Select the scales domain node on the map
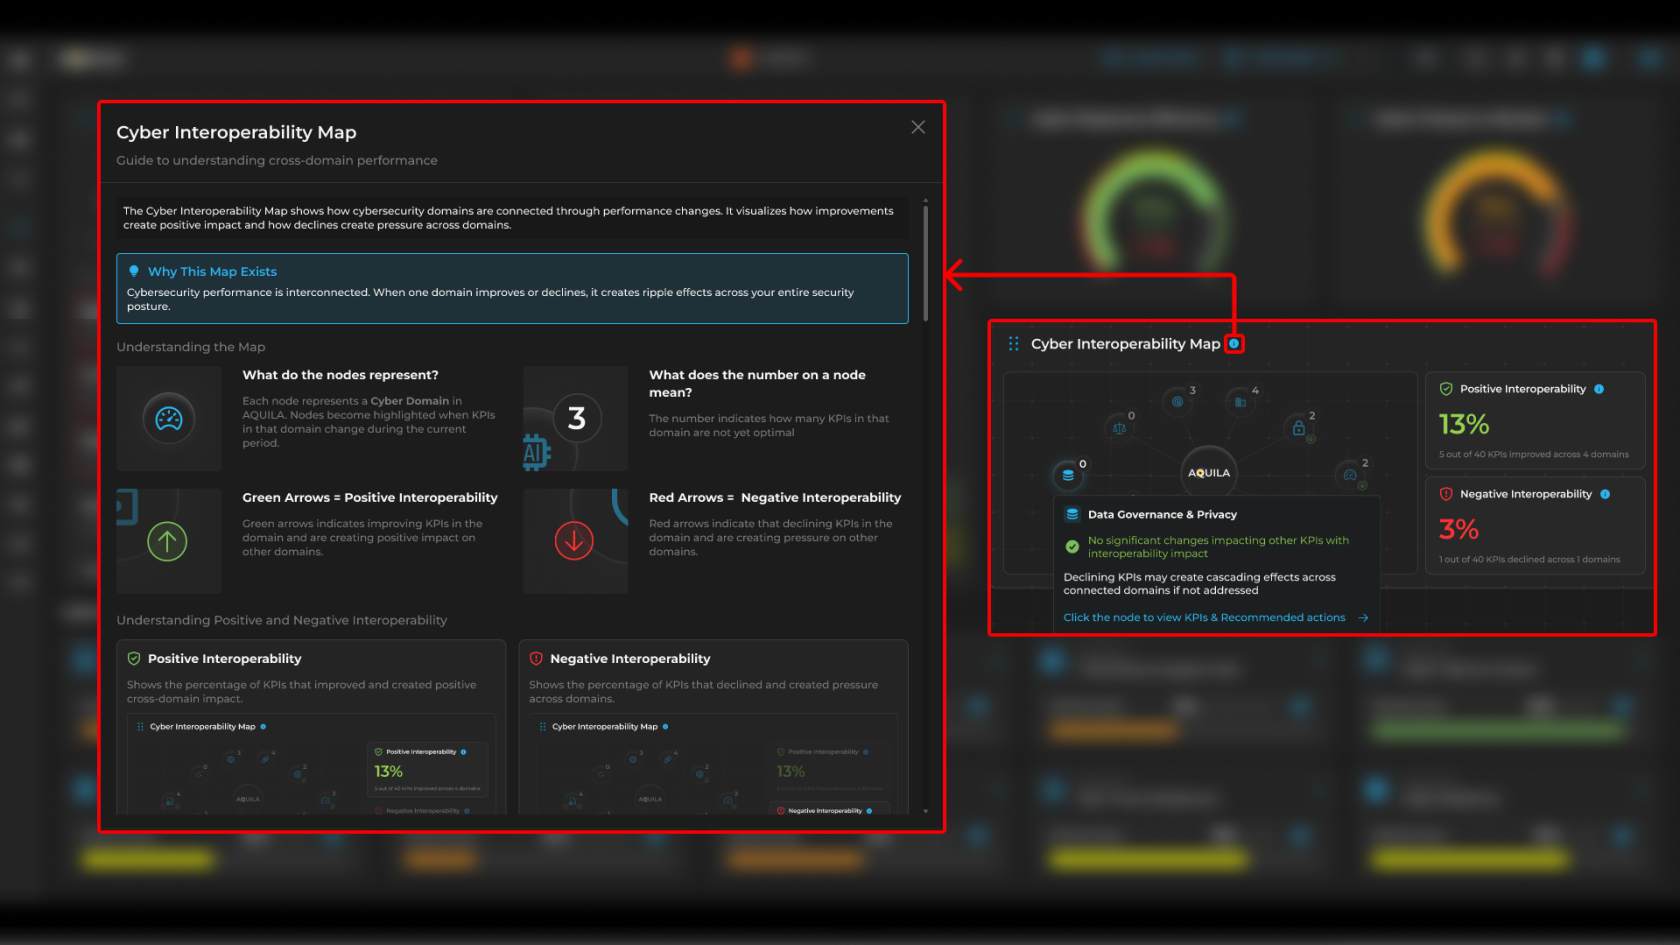The image size is (1680, 945). [x=1119, y=428]
